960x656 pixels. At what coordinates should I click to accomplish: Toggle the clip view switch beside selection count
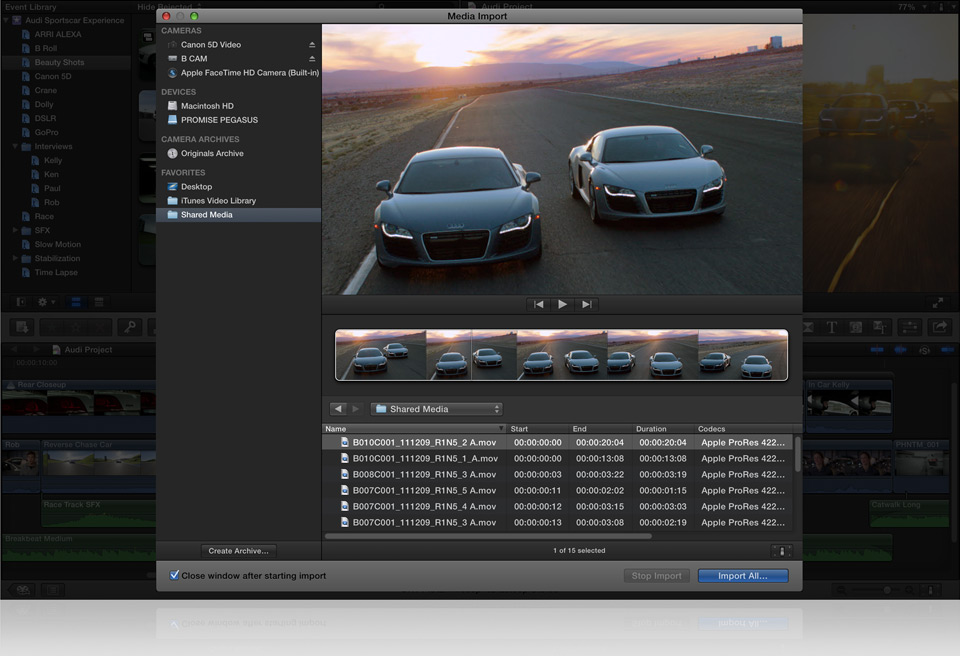point(782,551)
